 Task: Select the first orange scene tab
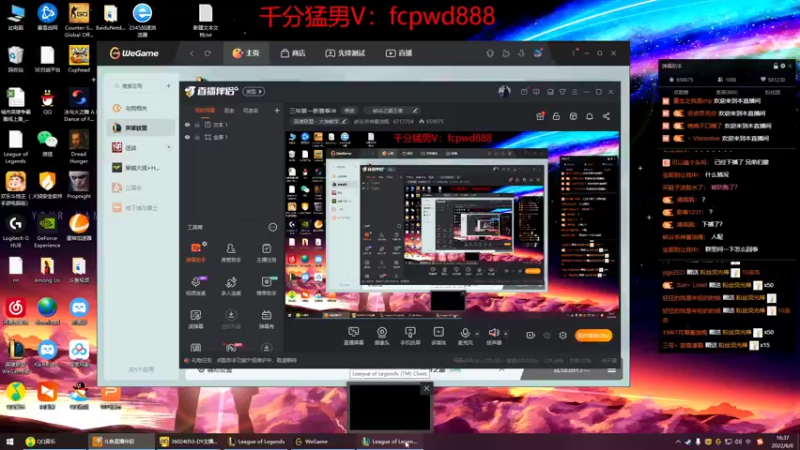[x=205, y=110]
